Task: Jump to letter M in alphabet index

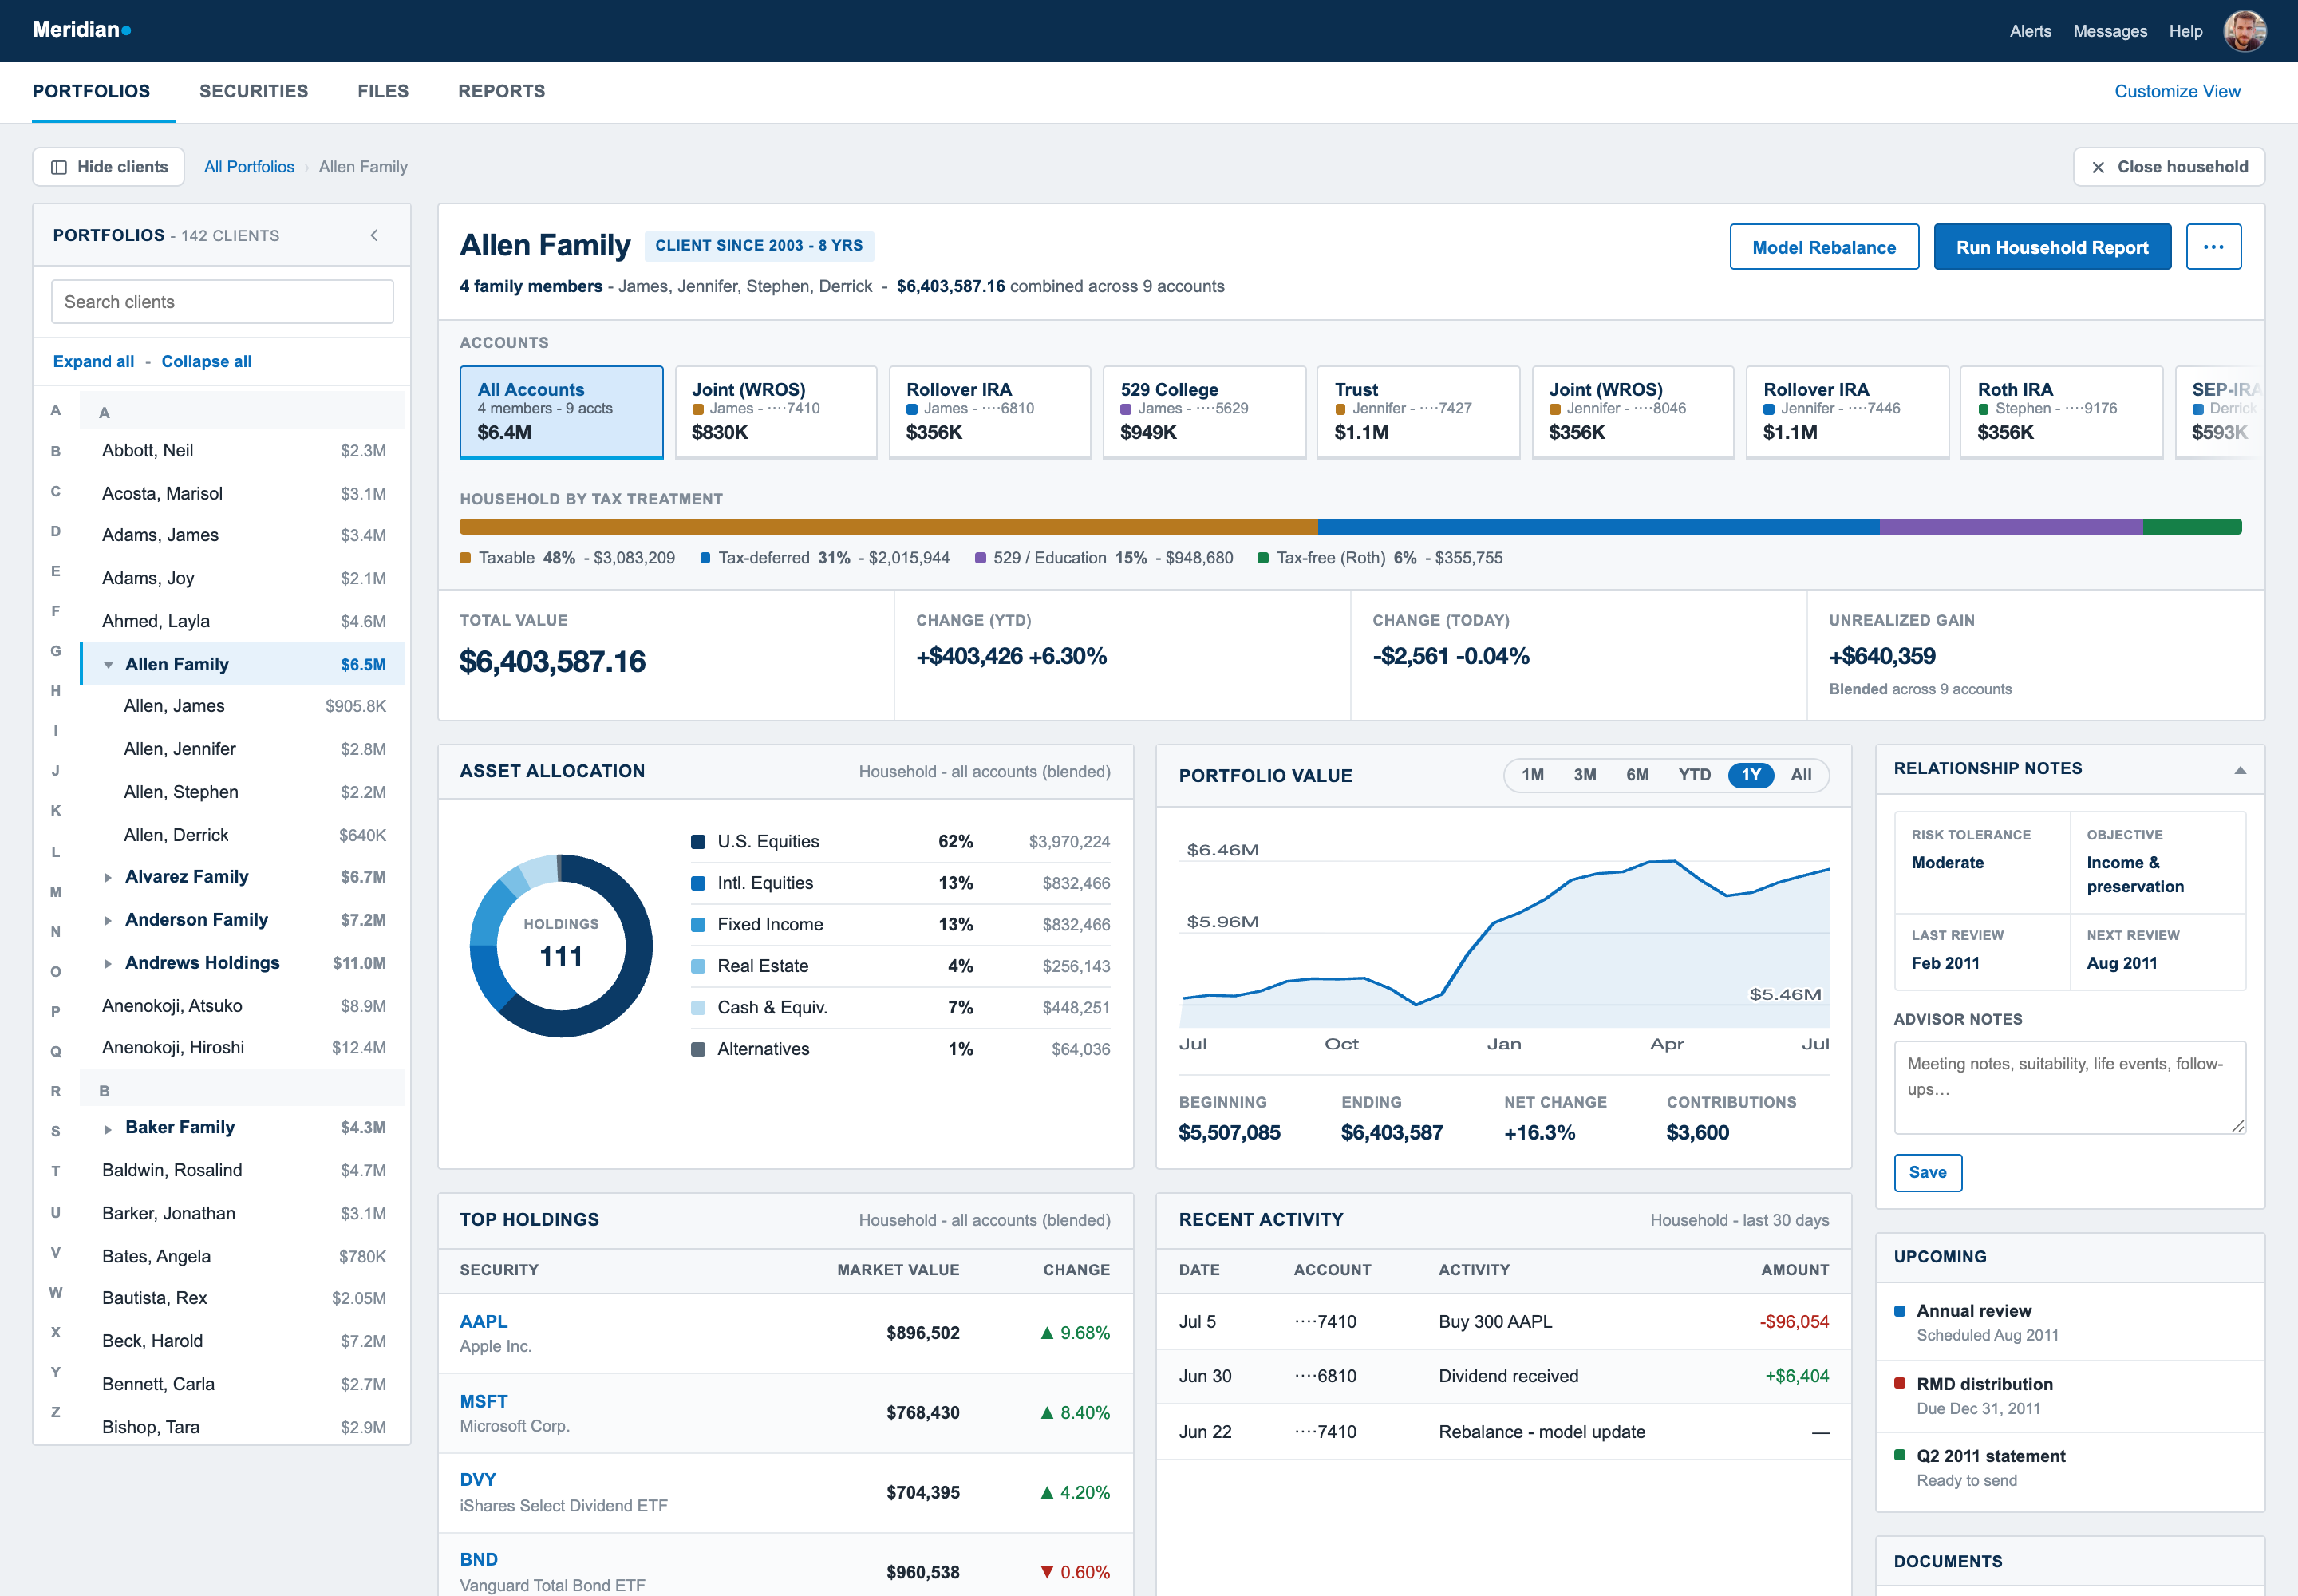Action: 56,892
